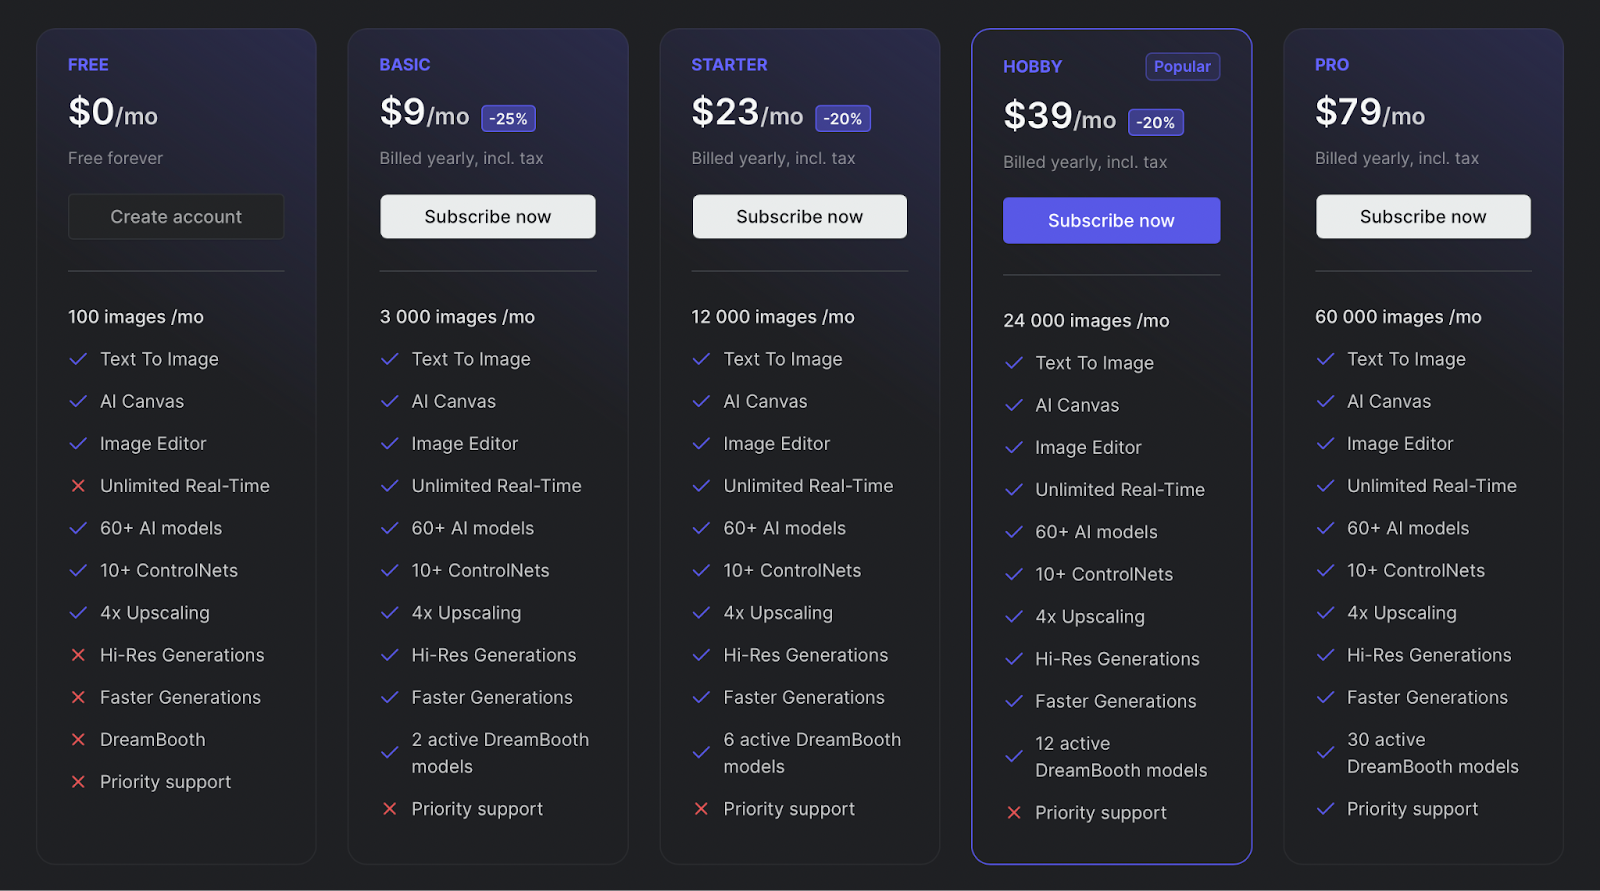
Task: Click red X beside Priority support in Basic
Action: (x=390, y=809)
